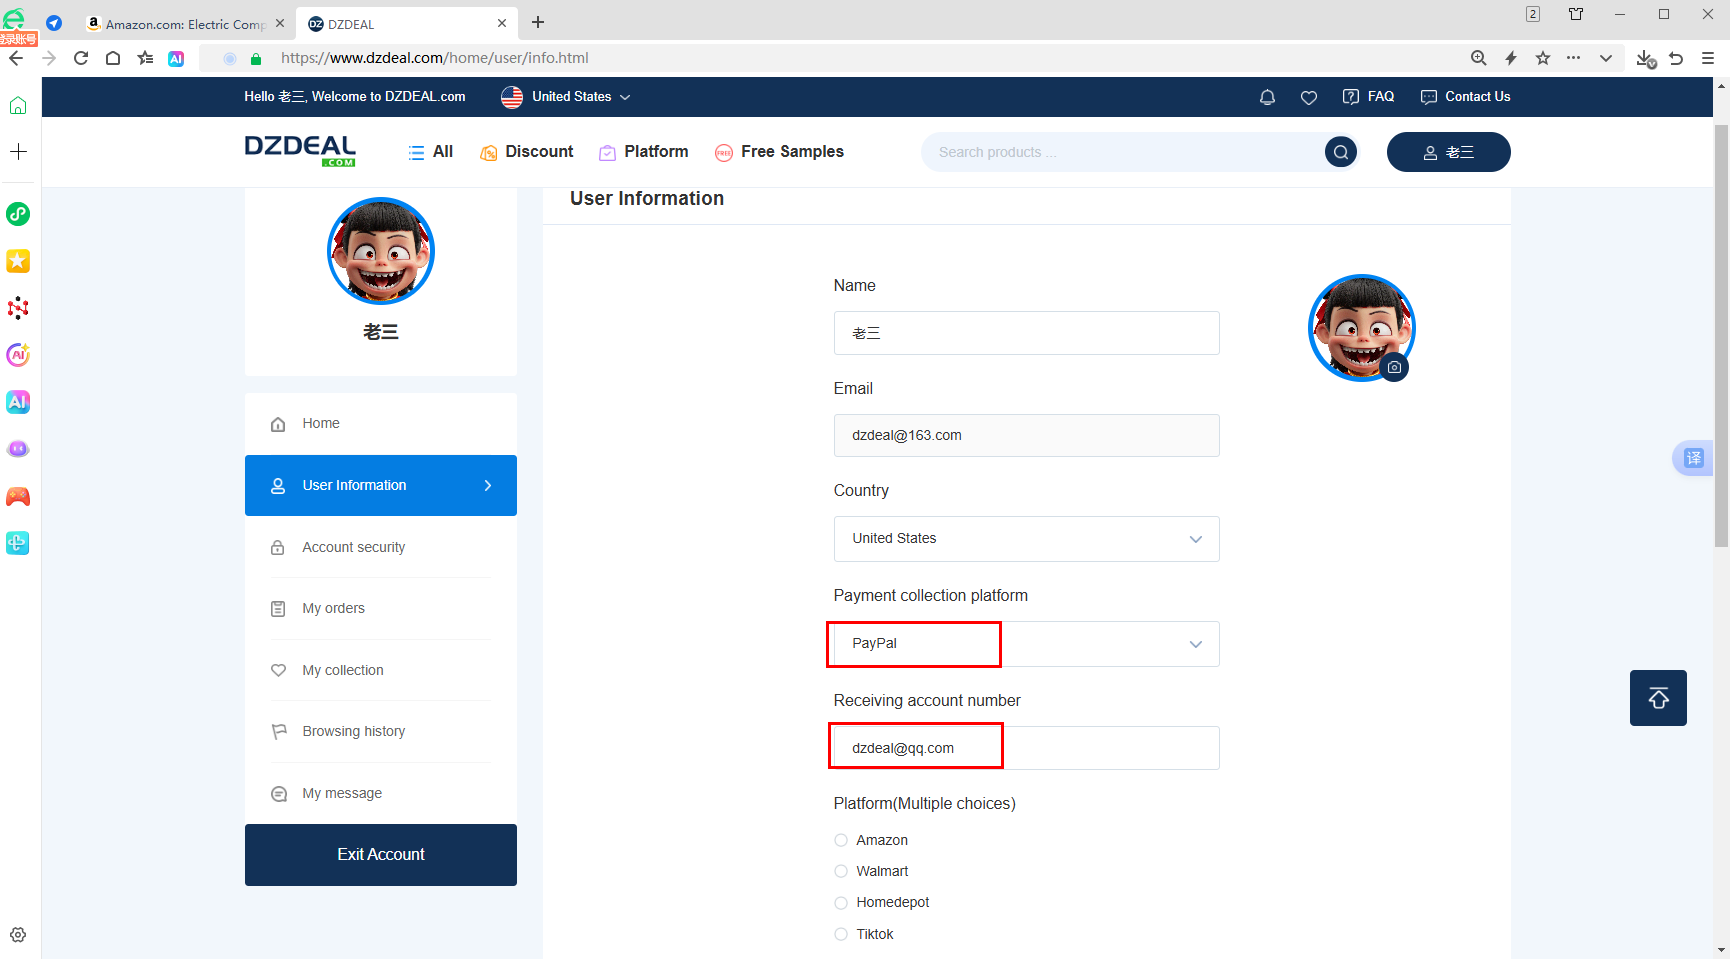Click the chevron on User Information menu item
Screen dimensions: 1730x960
click(x=488, y=486)
